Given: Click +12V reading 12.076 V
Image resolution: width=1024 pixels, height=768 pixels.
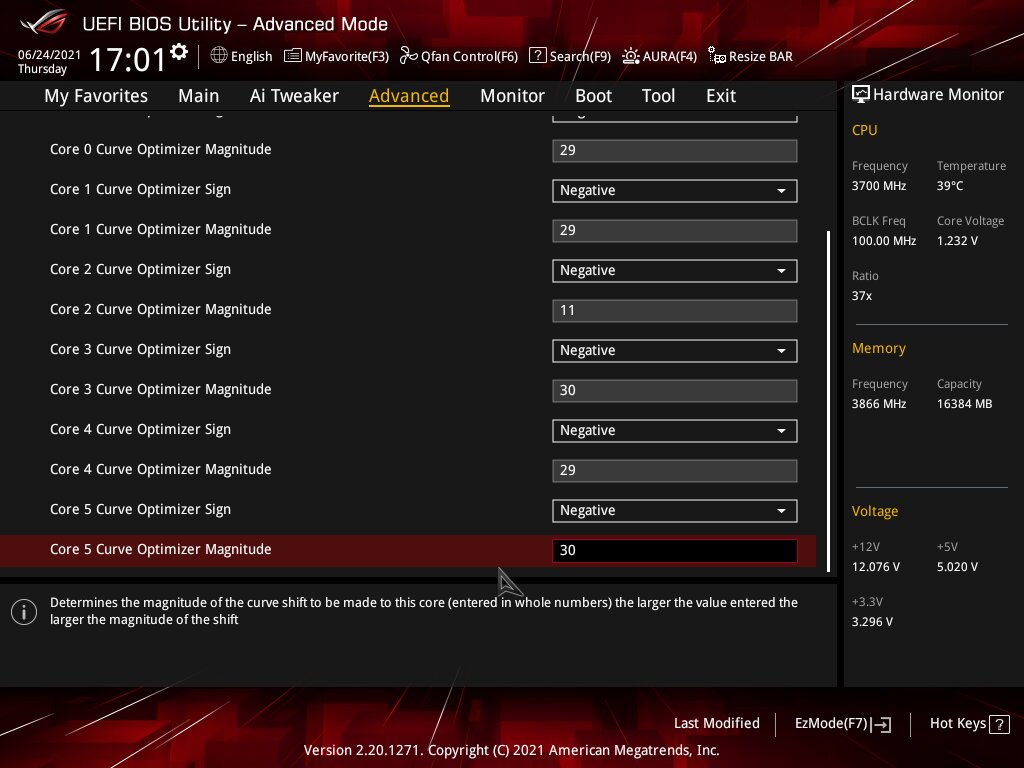Looking at the screenshot, I should coord(876,567).
